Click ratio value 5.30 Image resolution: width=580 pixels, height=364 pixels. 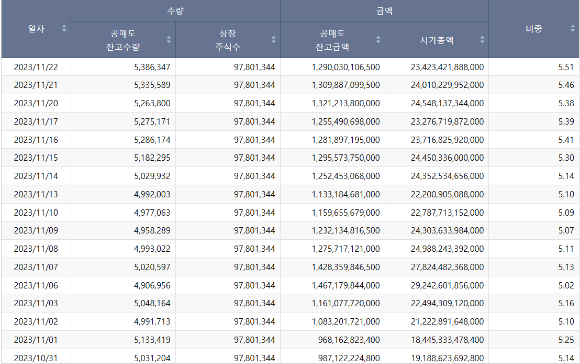click(x=566, y=158)
